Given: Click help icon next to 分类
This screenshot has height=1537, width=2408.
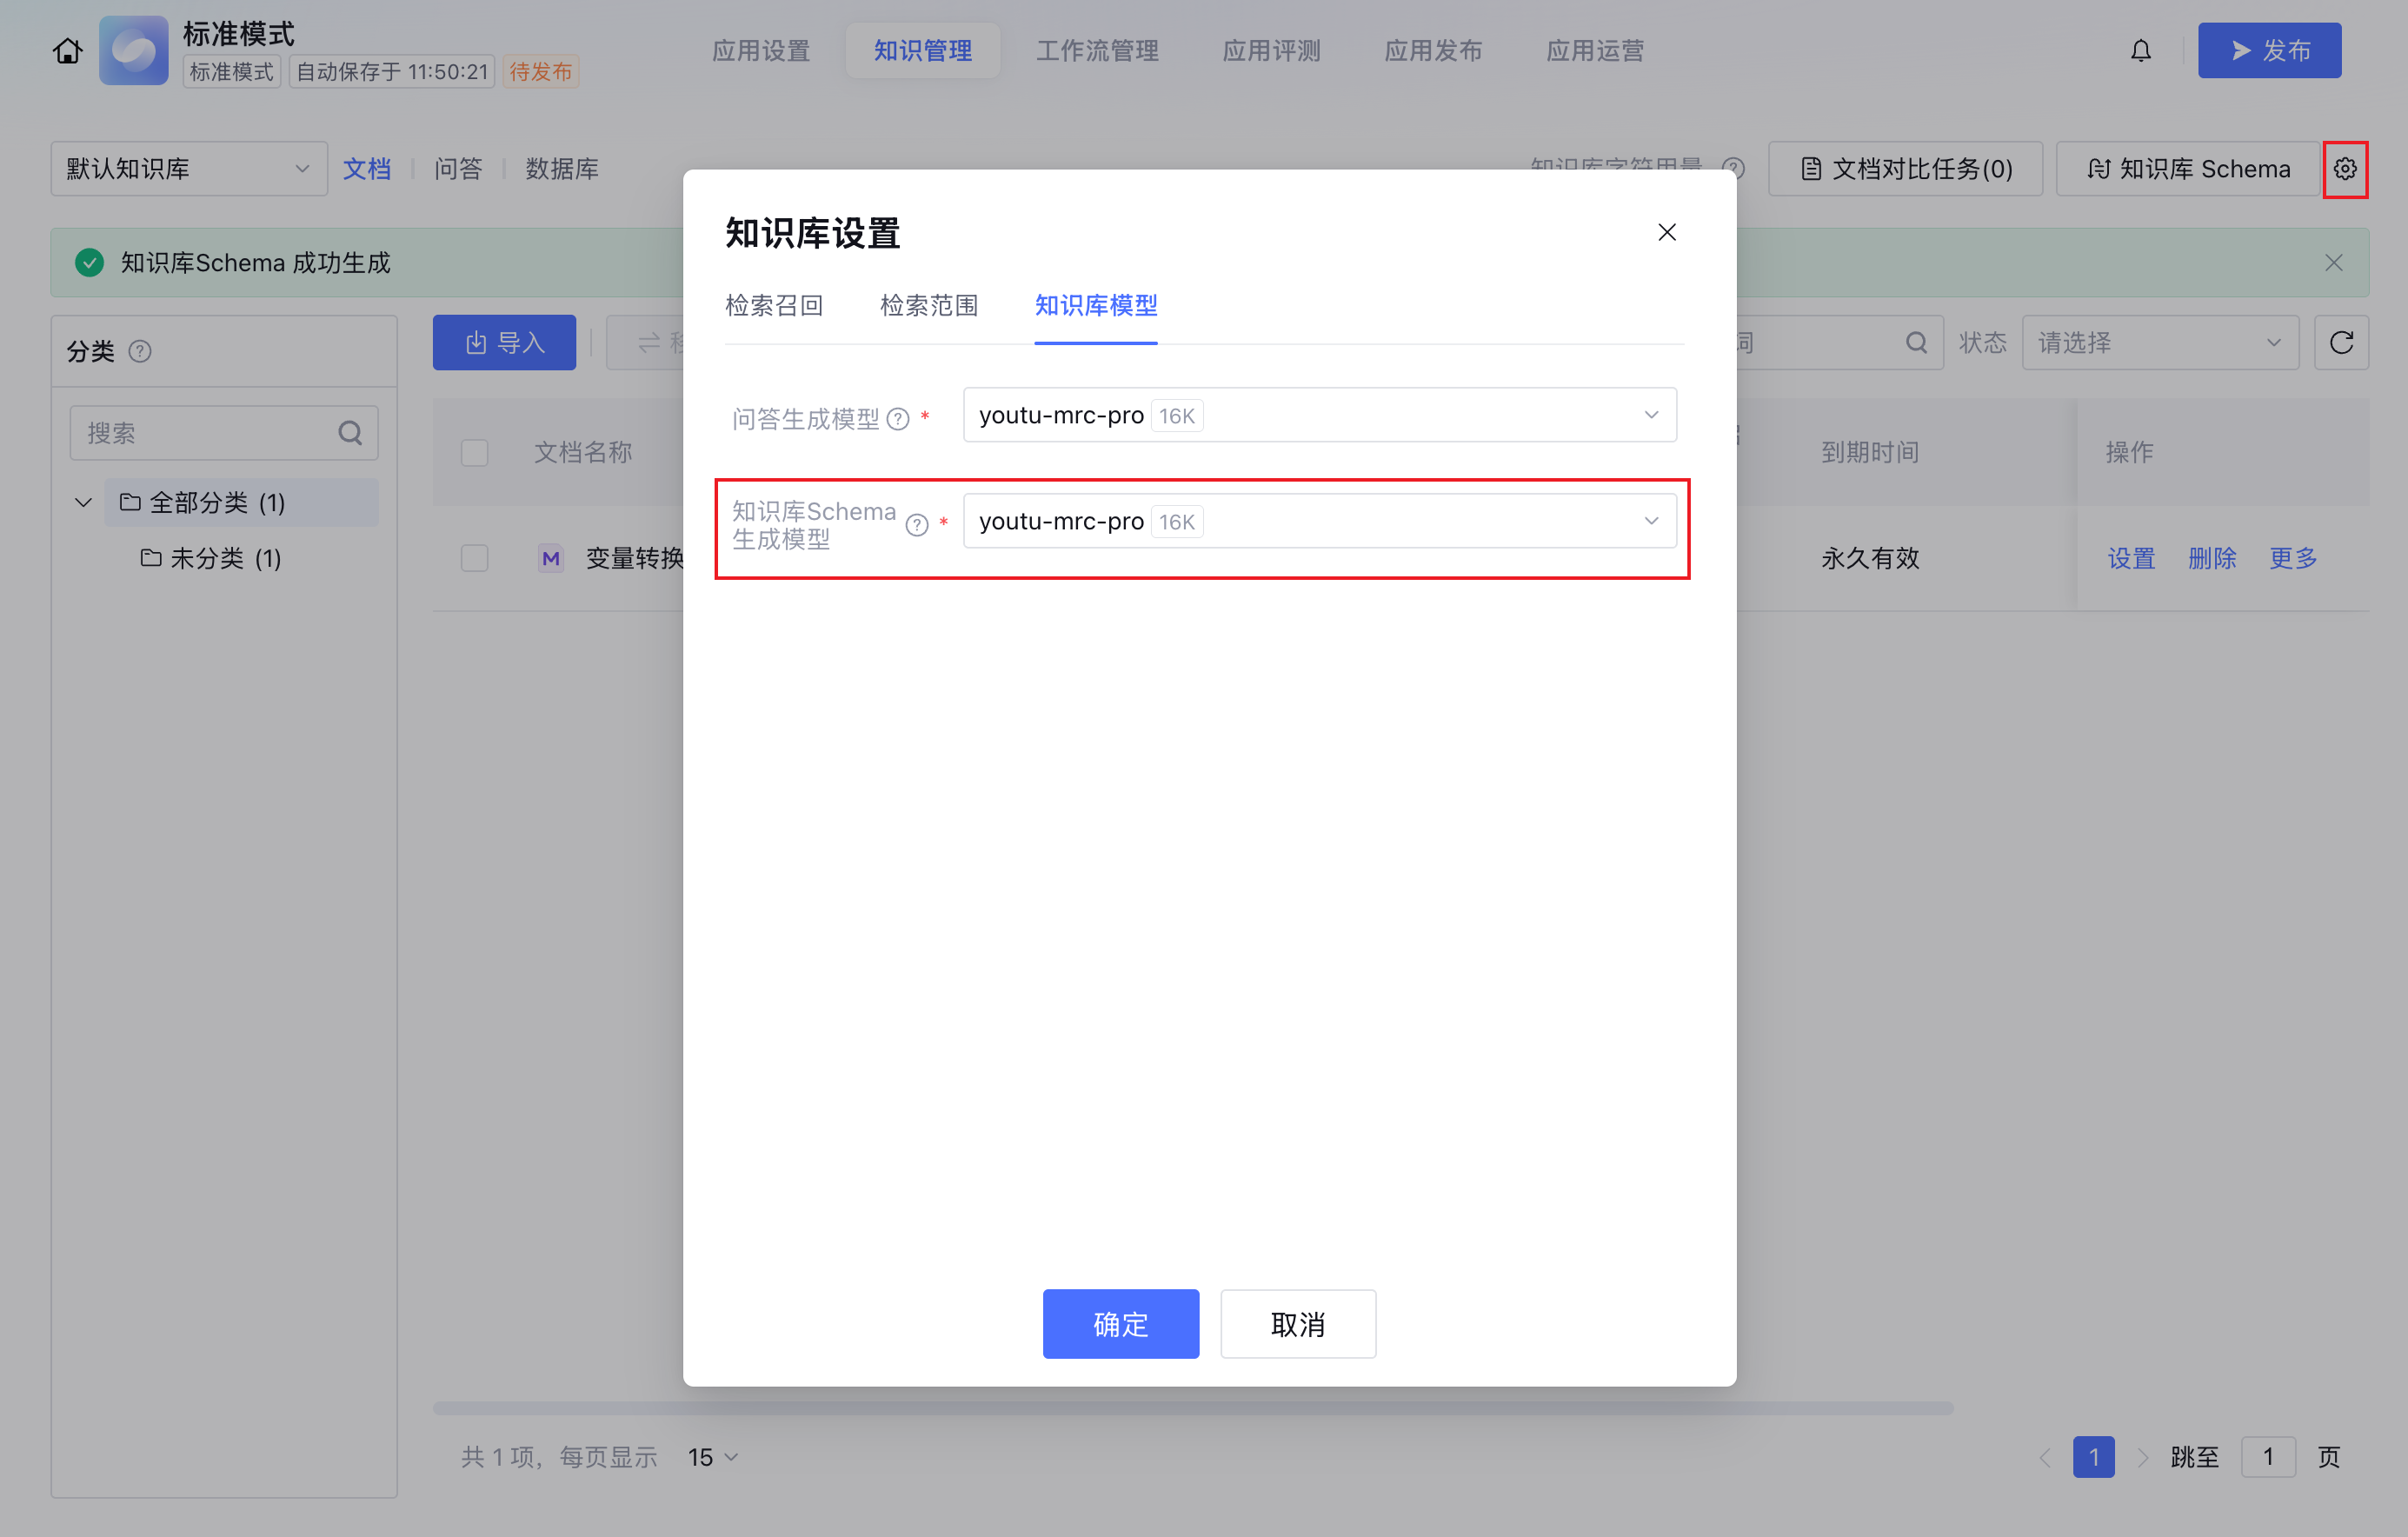Looking at the screenshot, I should tap(140, 351).
